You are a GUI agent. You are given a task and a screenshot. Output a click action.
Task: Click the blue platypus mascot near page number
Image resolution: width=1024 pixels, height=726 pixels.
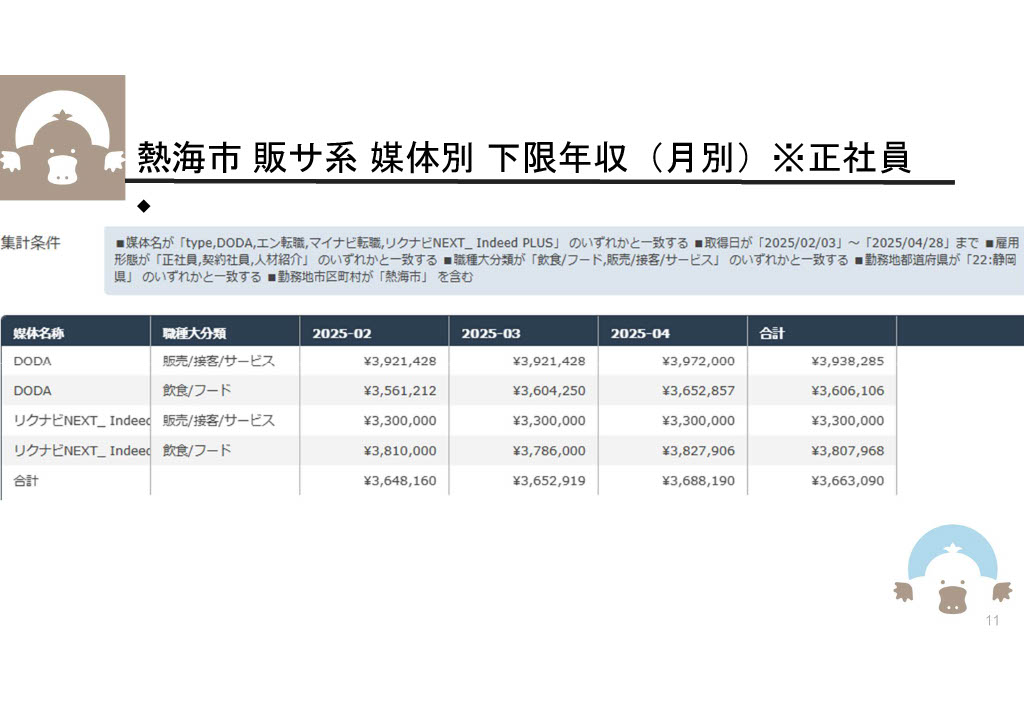point(952,569)
